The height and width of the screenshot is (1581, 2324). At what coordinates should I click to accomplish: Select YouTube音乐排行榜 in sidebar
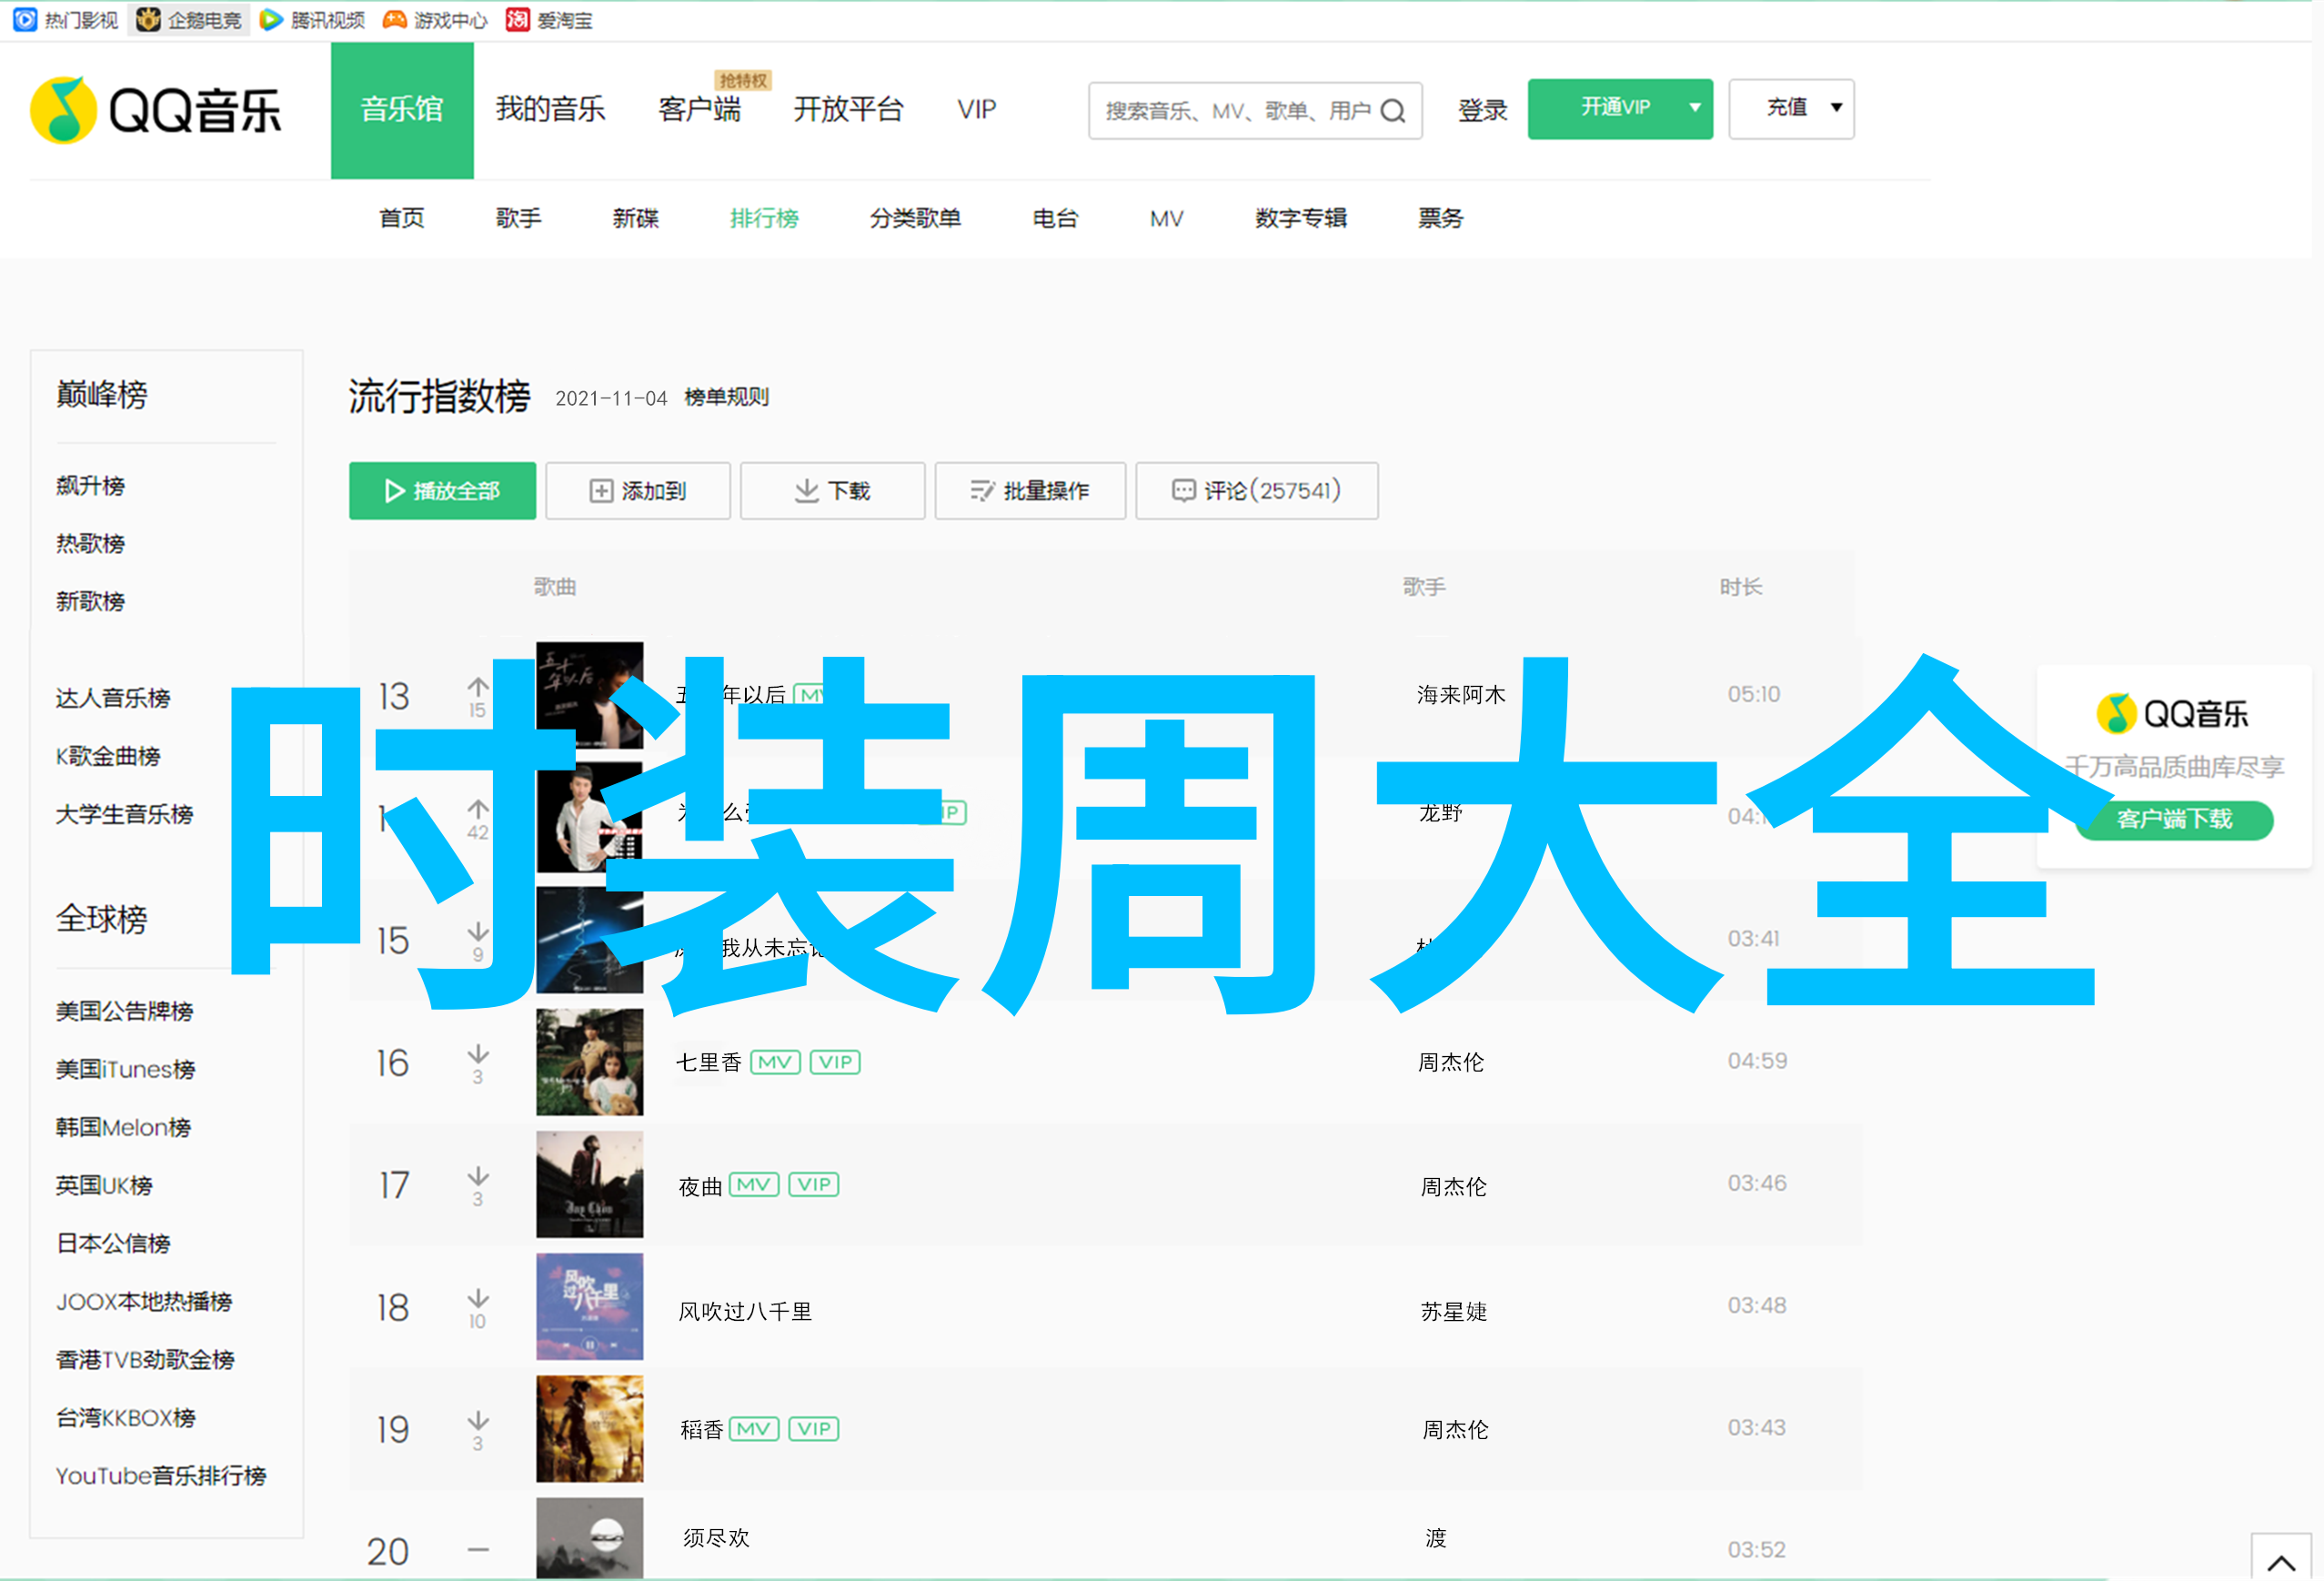[161, 1476]
